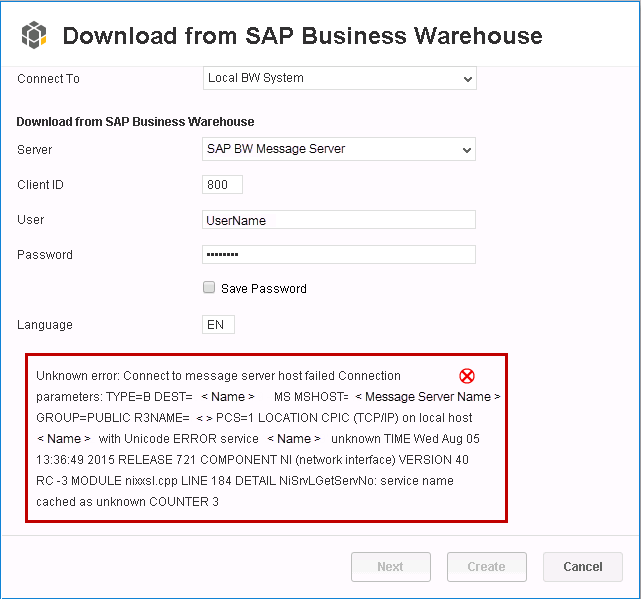Click the 'Connect To' label
Image resolution: width=641 pixels, height=599 pixels.
[48, 79]
